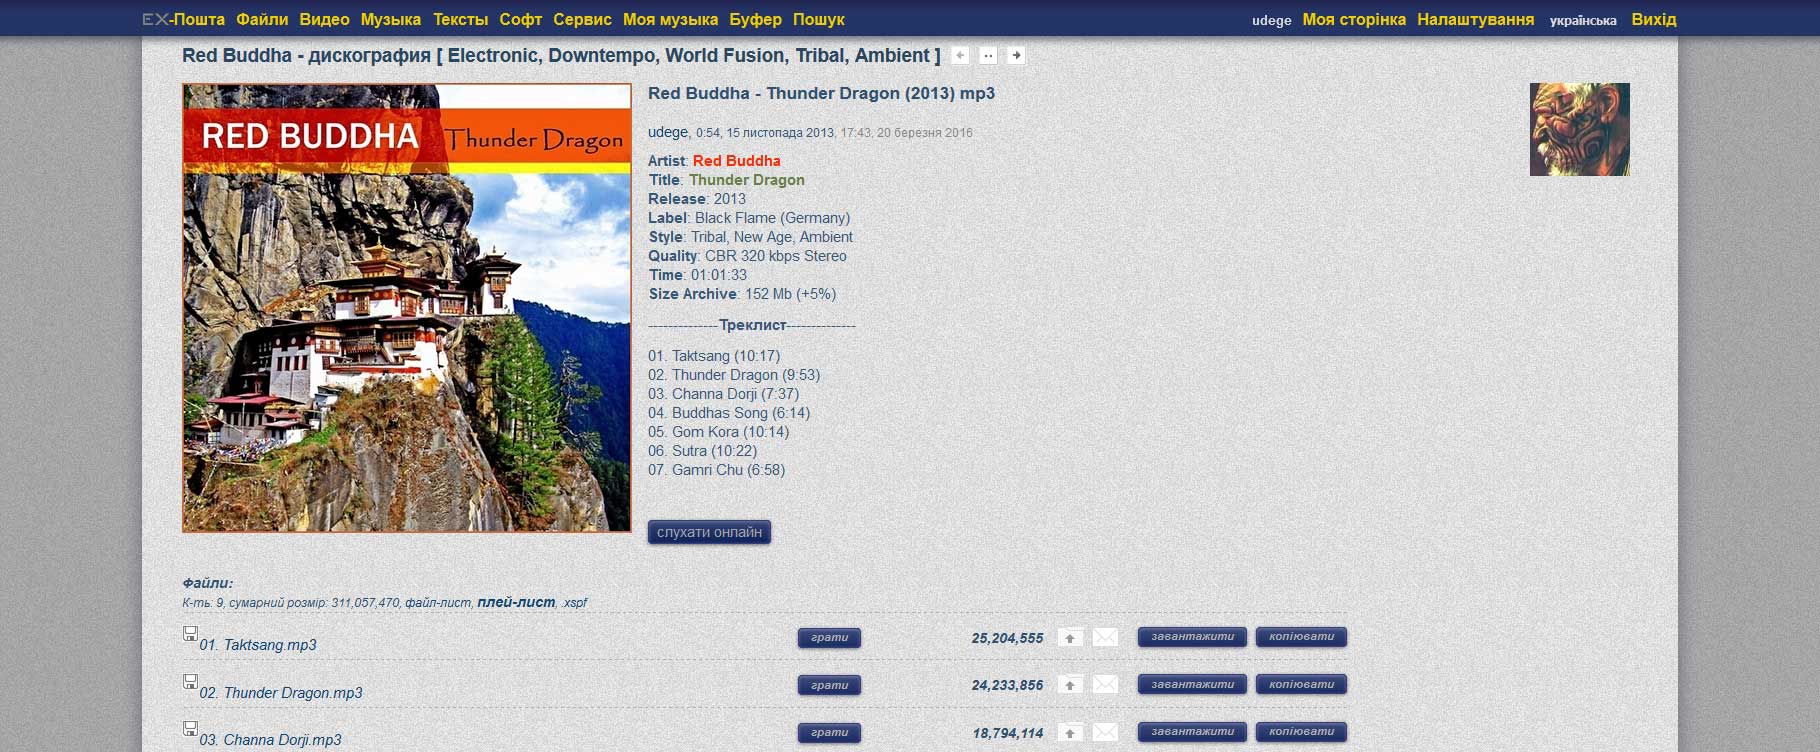Click the Red Buddha album cover image

coord(407,307)
